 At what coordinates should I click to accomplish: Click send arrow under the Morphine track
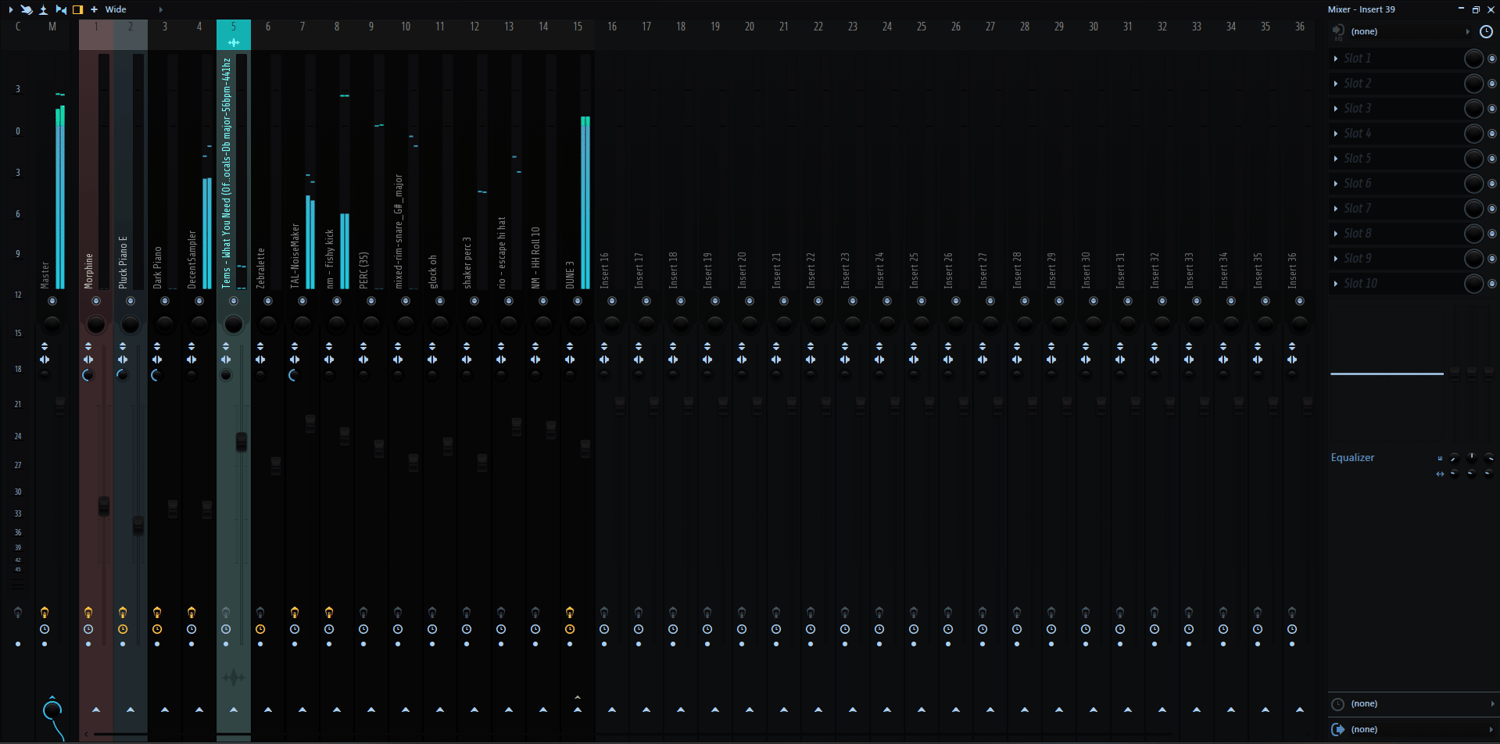click(96, 710)
